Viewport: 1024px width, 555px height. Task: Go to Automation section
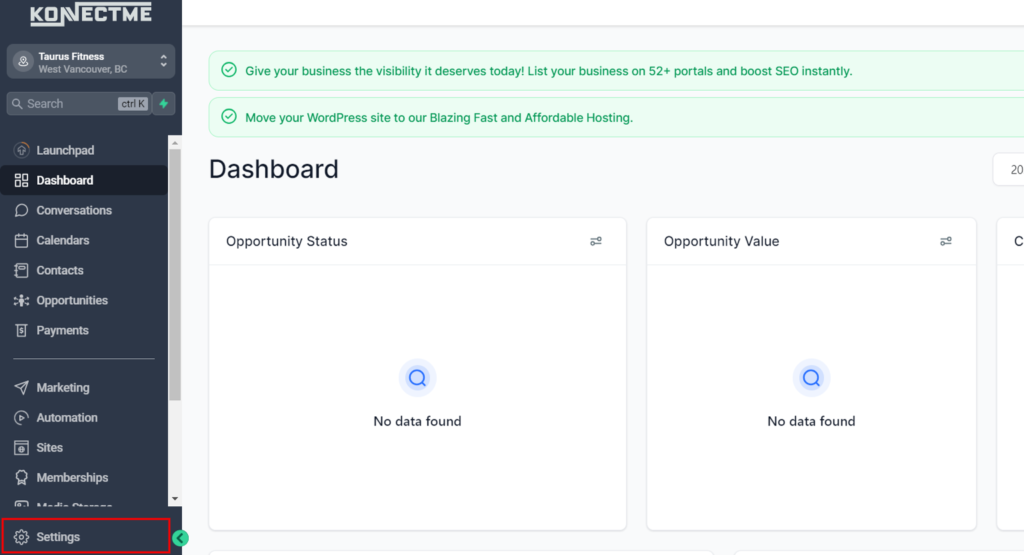pyautogui.click(x=67, y=417)
